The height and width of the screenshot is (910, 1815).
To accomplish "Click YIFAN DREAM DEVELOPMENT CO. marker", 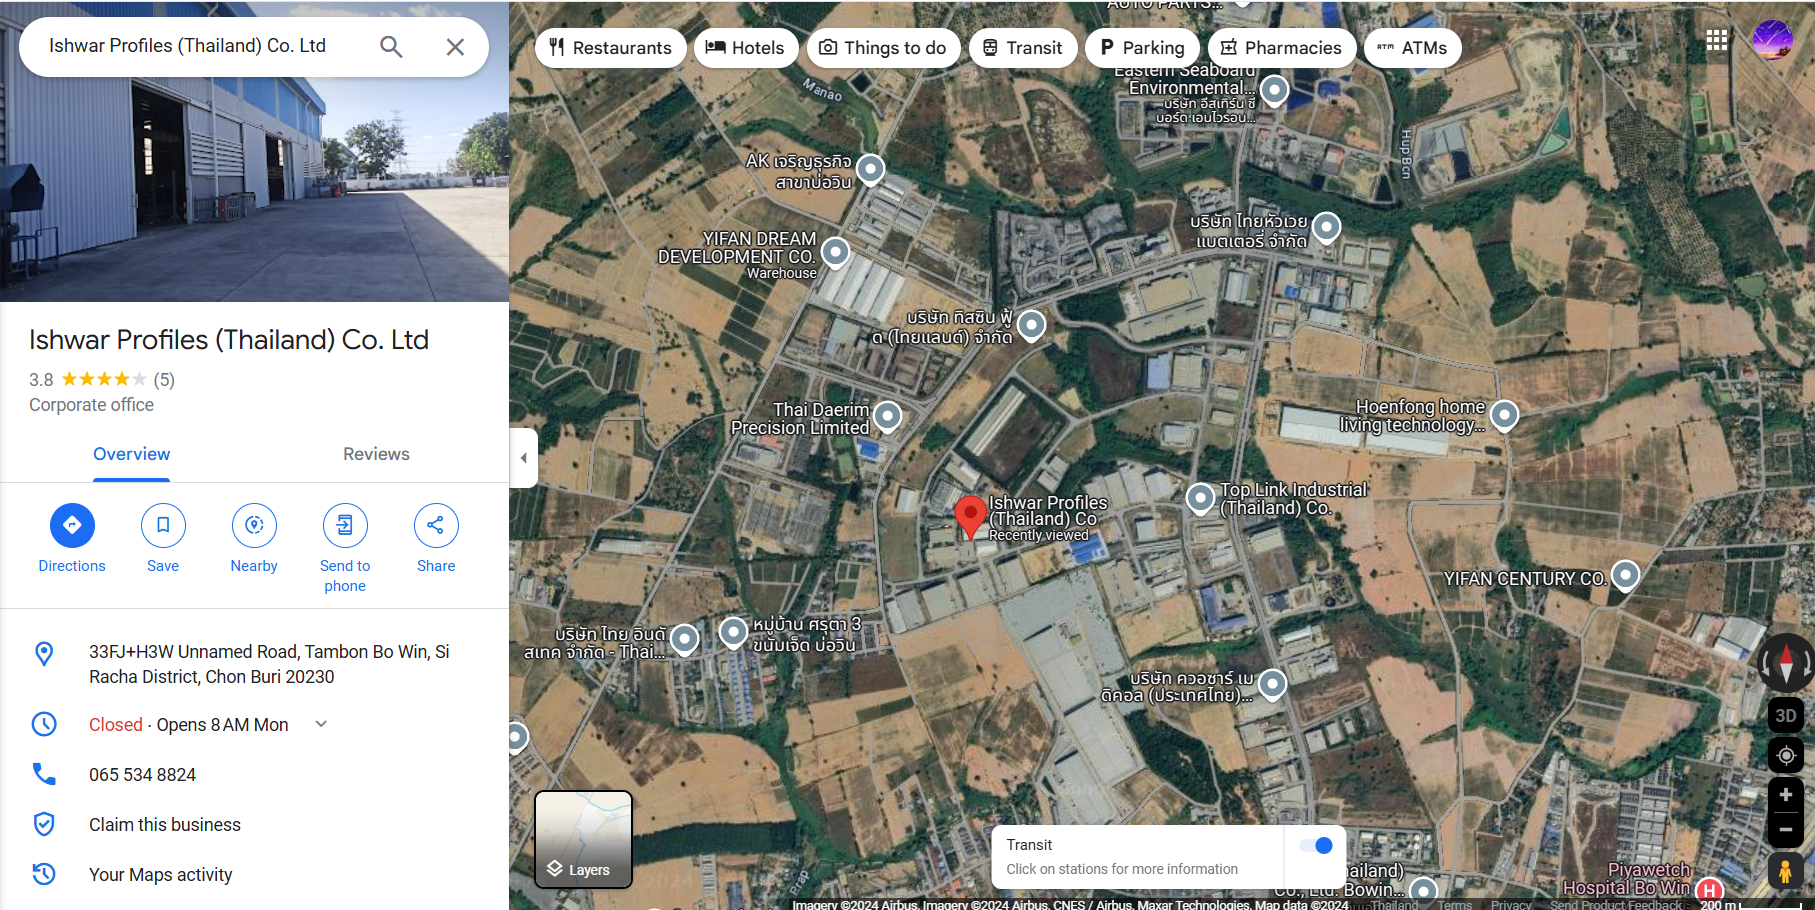I will [x=835, y=253].
